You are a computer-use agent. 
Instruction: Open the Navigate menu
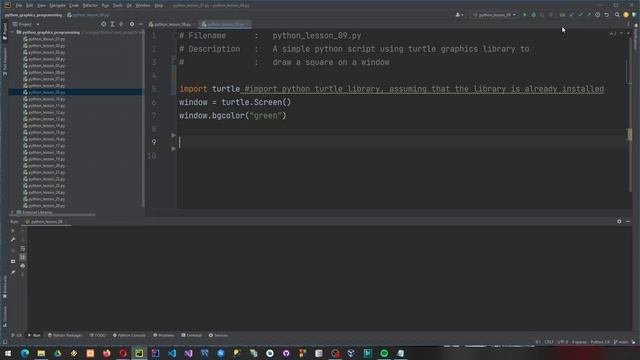[57, 5]
